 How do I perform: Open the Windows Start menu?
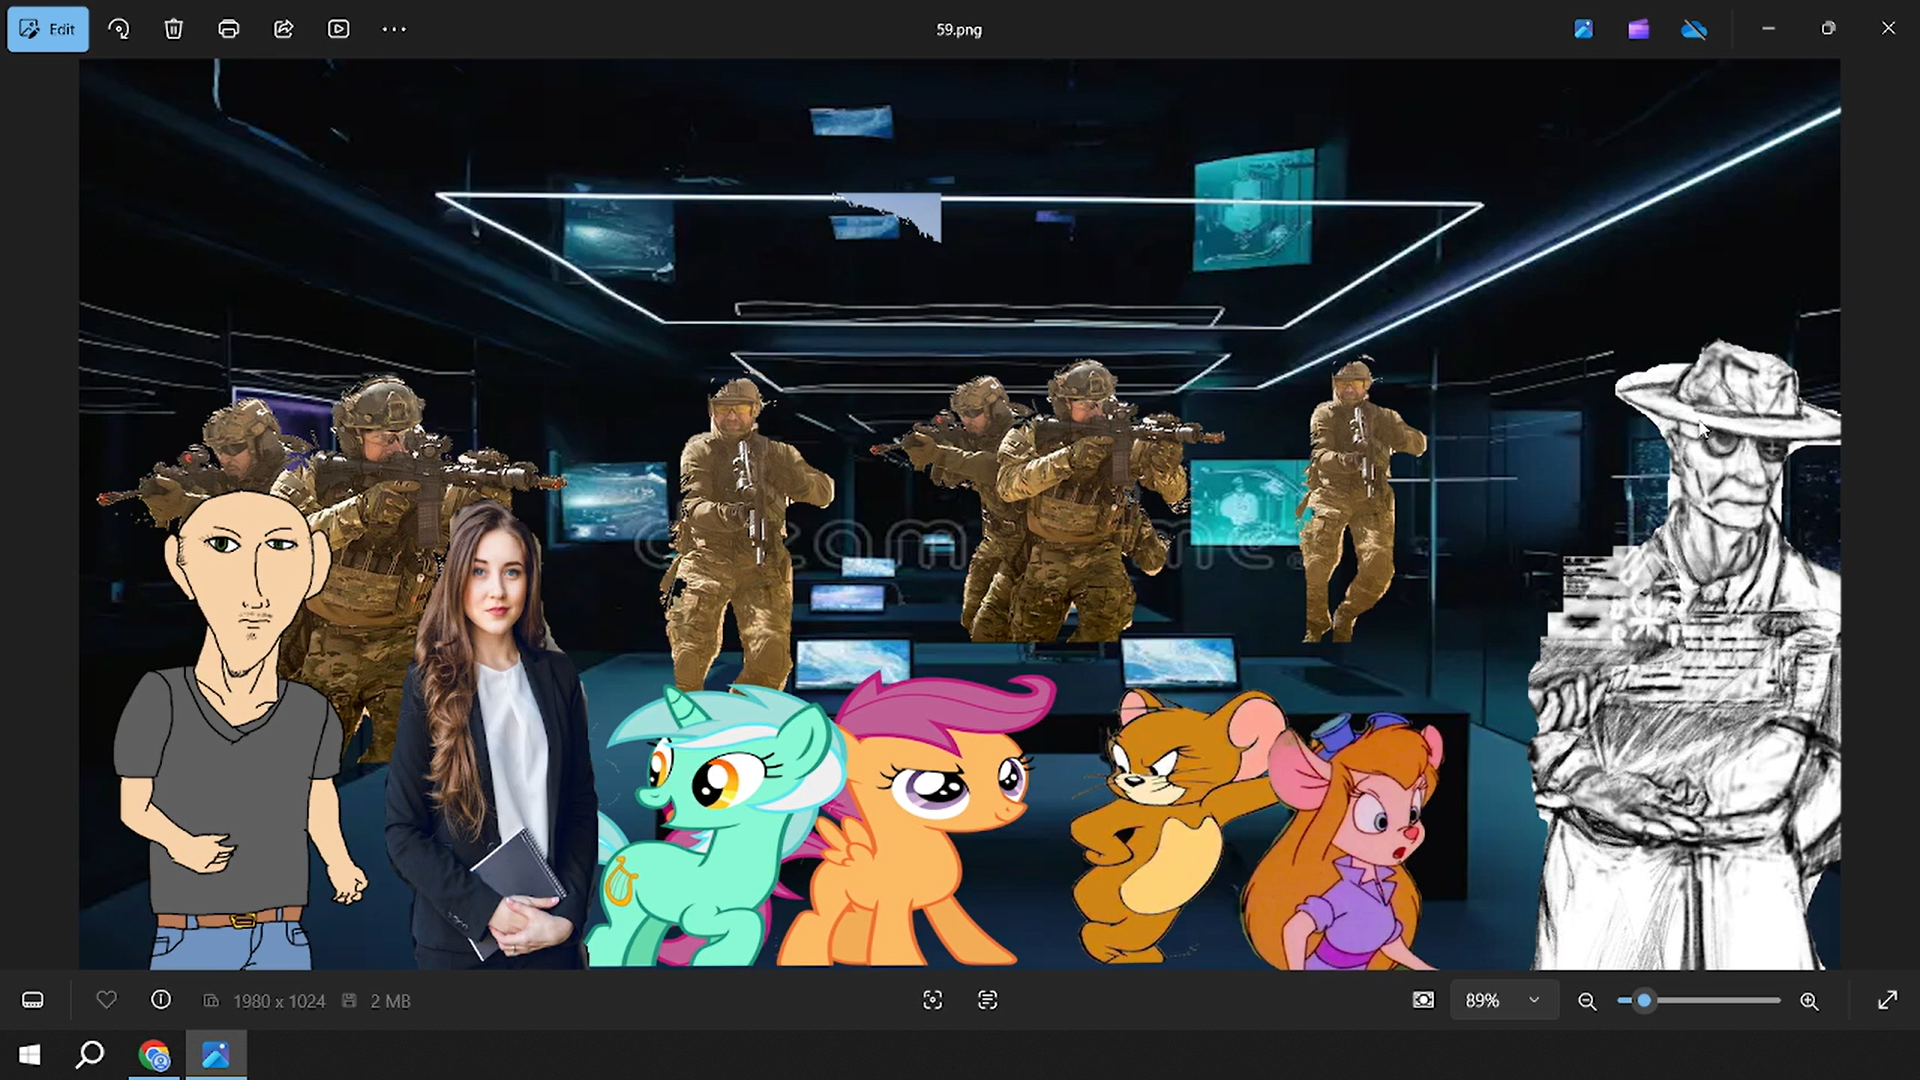click(30, 1055)
